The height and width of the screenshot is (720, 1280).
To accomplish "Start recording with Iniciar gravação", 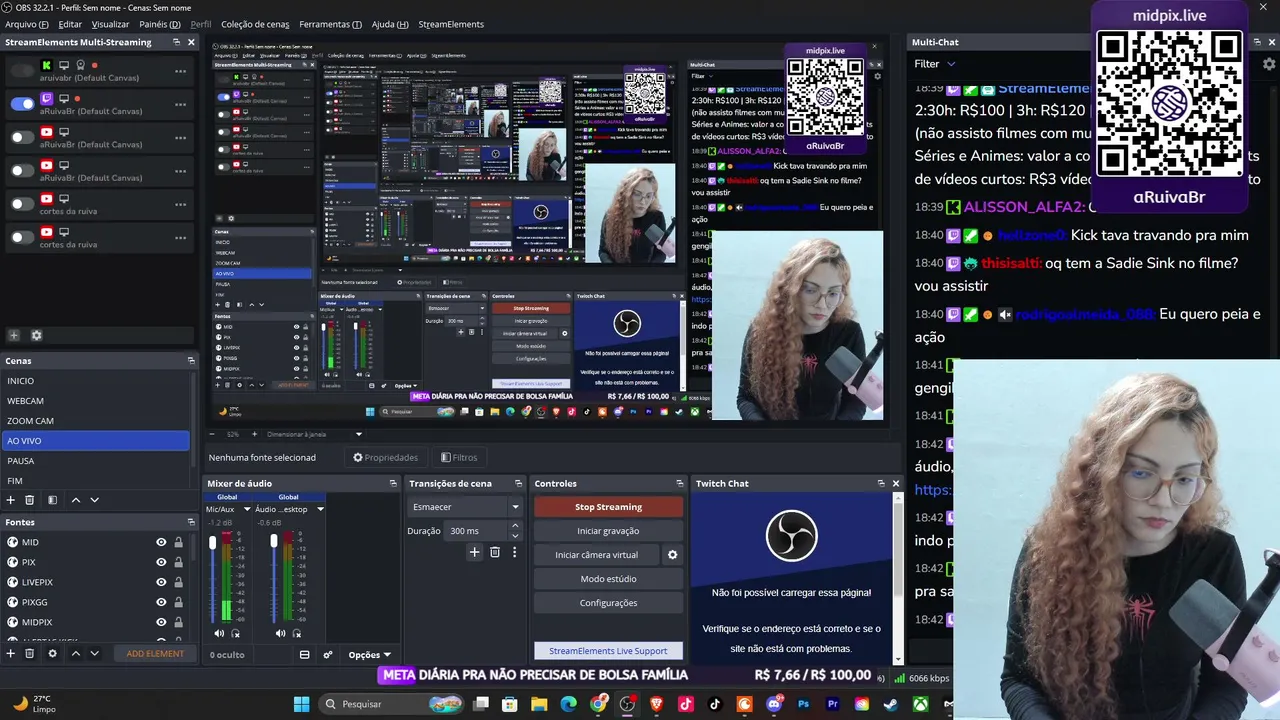I will [x=608, y=531].
